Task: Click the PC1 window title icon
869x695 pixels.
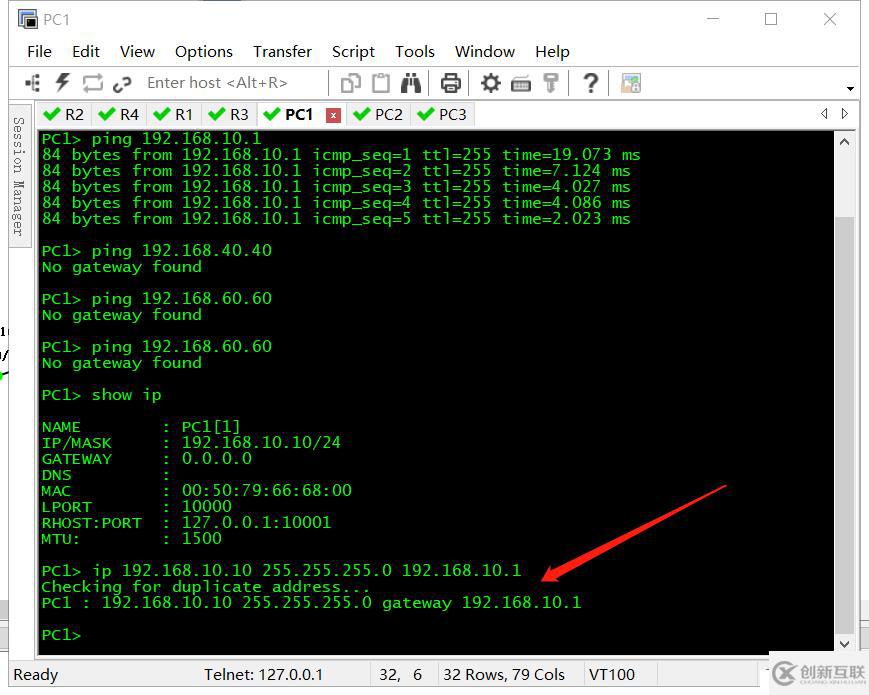Action: (28, 19)
